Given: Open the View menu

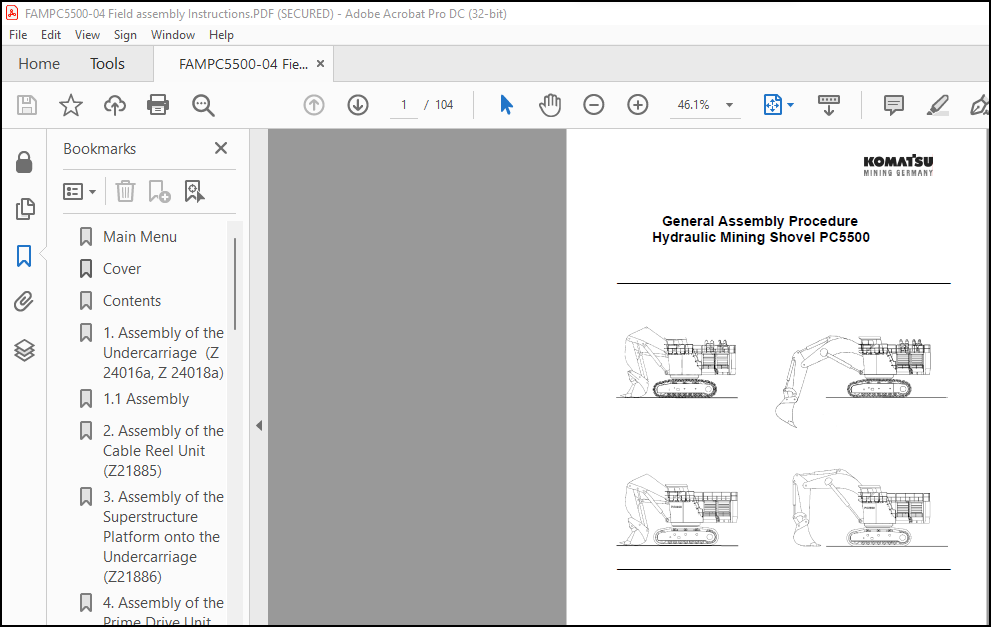Looking at the screenshot, I should (87, 35).
